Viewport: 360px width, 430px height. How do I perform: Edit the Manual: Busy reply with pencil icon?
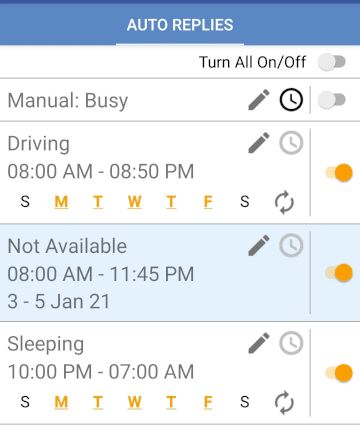(259, 100)
